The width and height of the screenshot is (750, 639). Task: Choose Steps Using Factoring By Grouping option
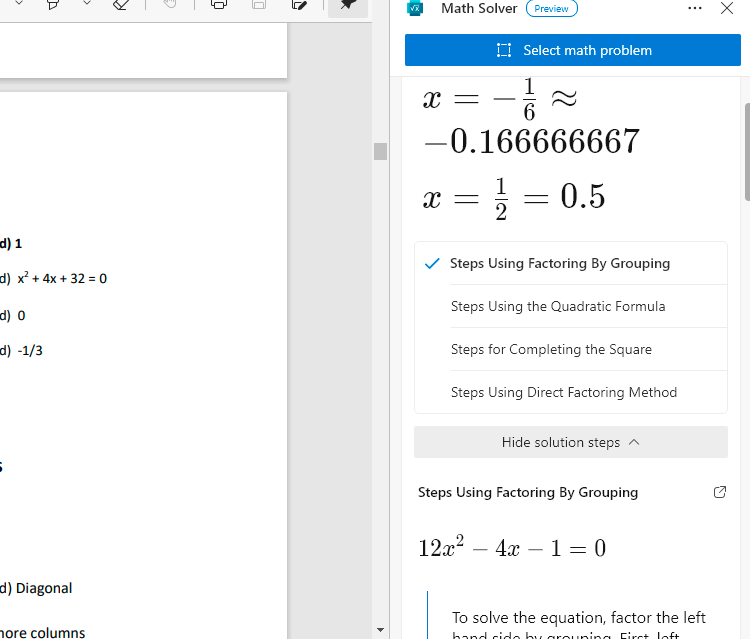point(571,264)
